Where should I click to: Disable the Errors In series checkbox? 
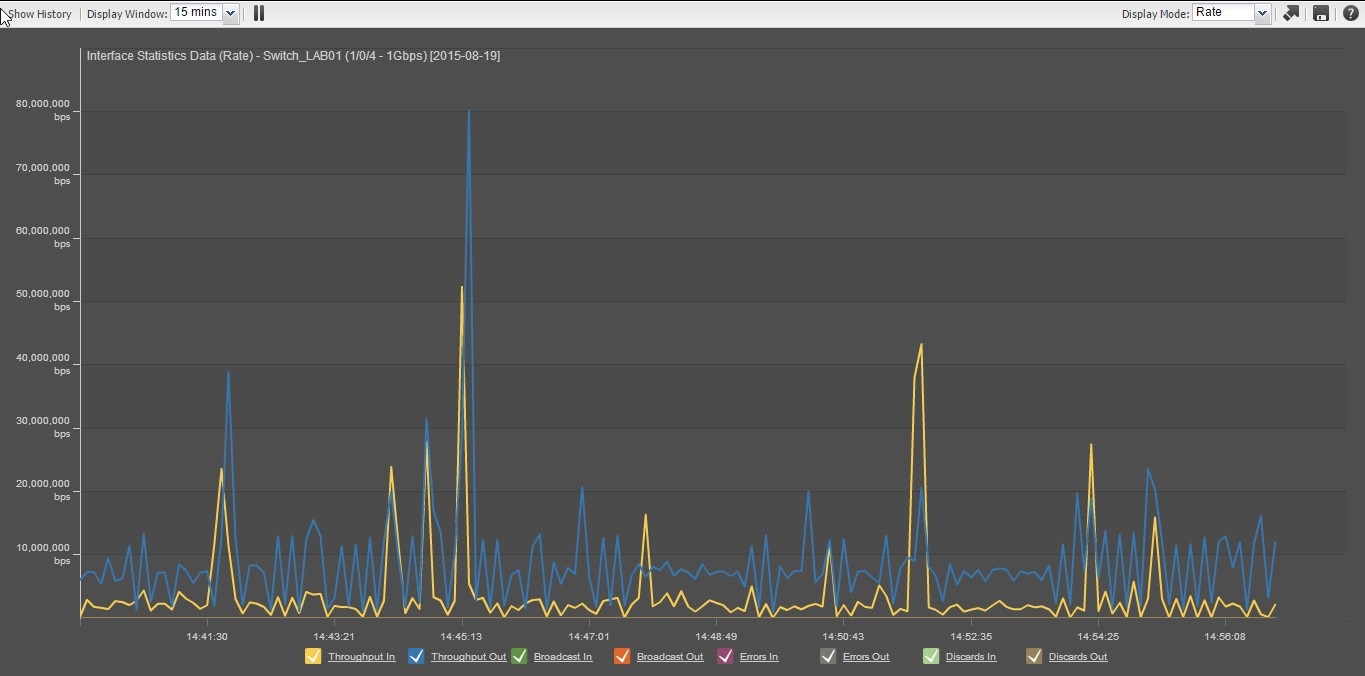(725, 657)
